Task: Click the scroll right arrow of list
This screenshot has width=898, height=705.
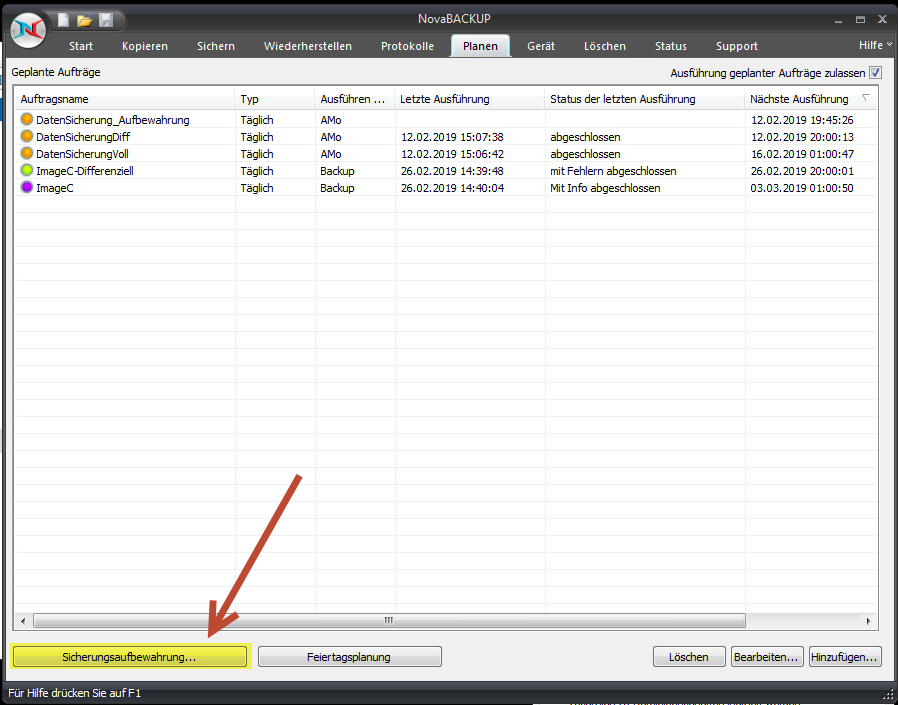Action: [x=868, y=620]
